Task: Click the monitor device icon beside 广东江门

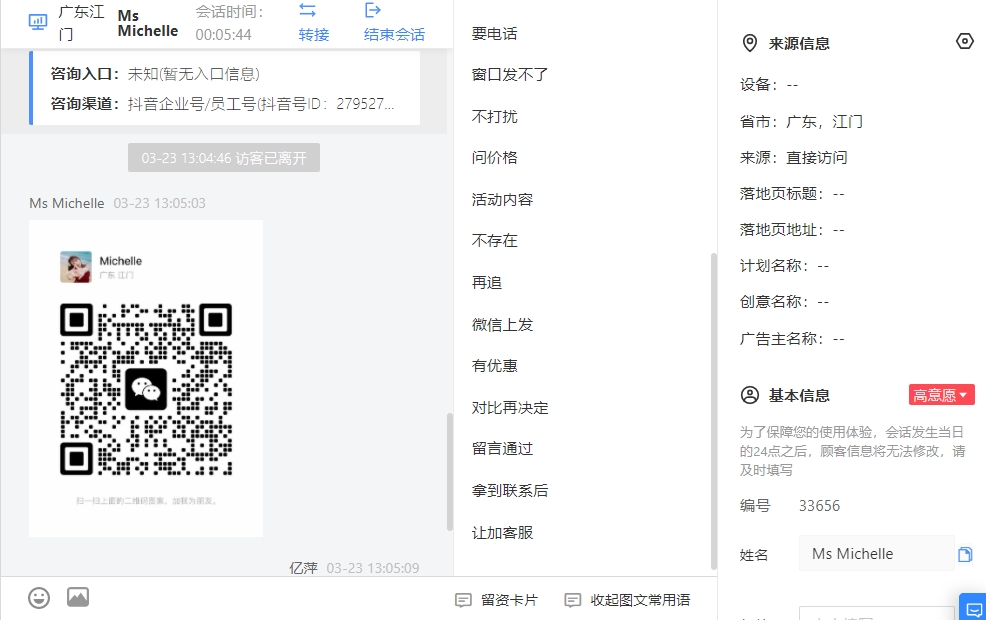Action: pos(38,23)
